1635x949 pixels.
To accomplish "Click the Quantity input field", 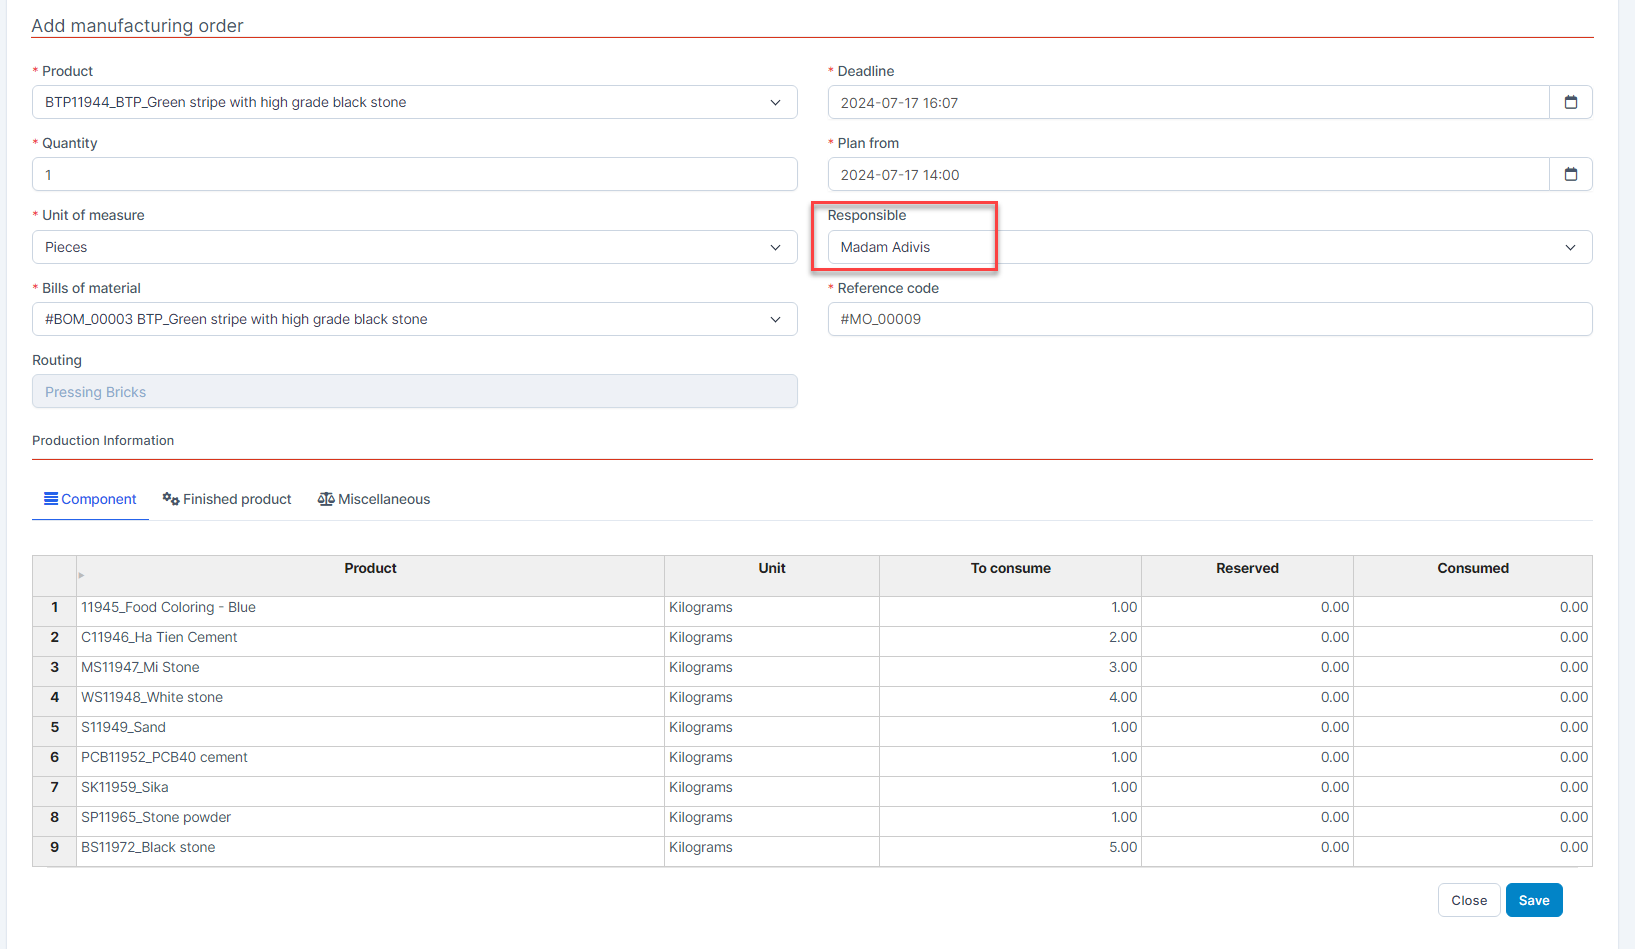I will (414, 174).
